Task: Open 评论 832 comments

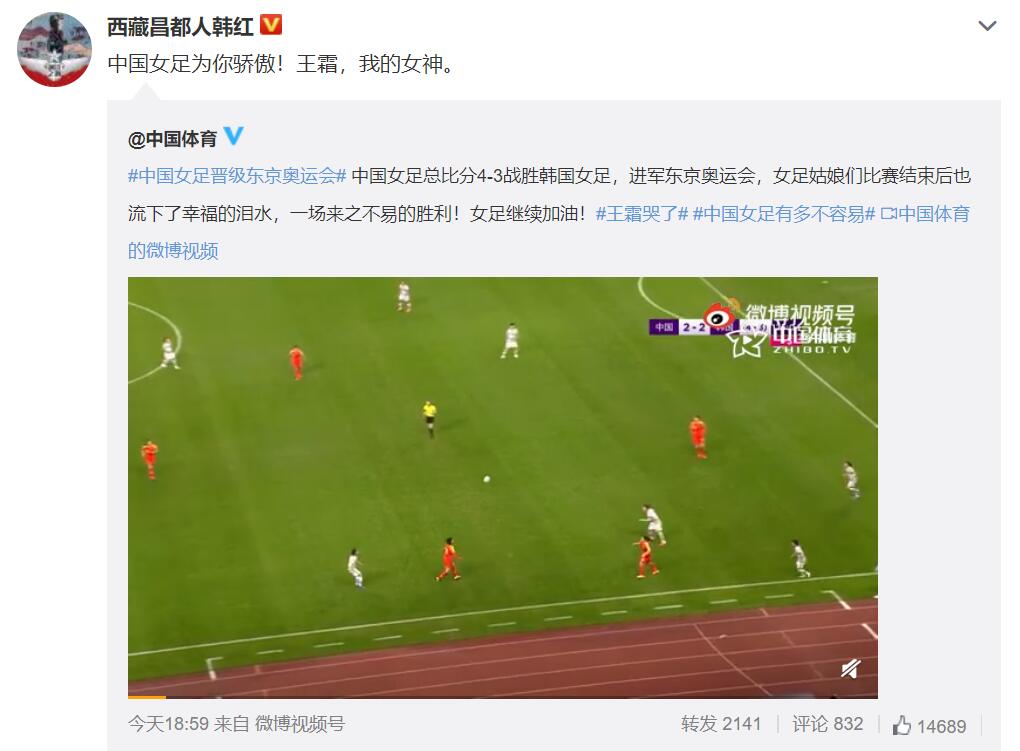Action: tap(827, 724)
